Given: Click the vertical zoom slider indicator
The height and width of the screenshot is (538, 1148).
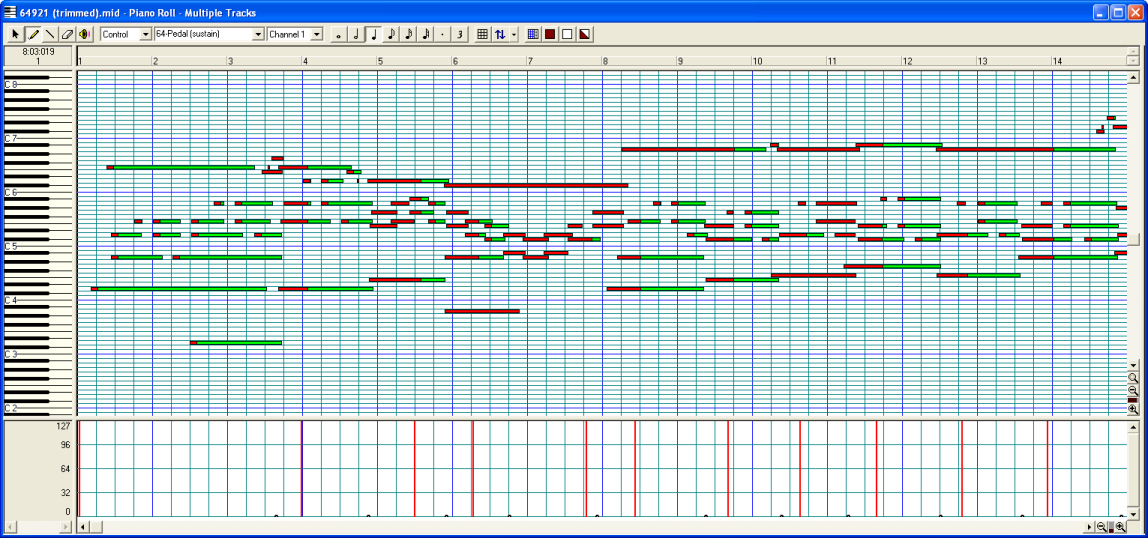Looking at the screenshot, I should [x=1133, y=399].
